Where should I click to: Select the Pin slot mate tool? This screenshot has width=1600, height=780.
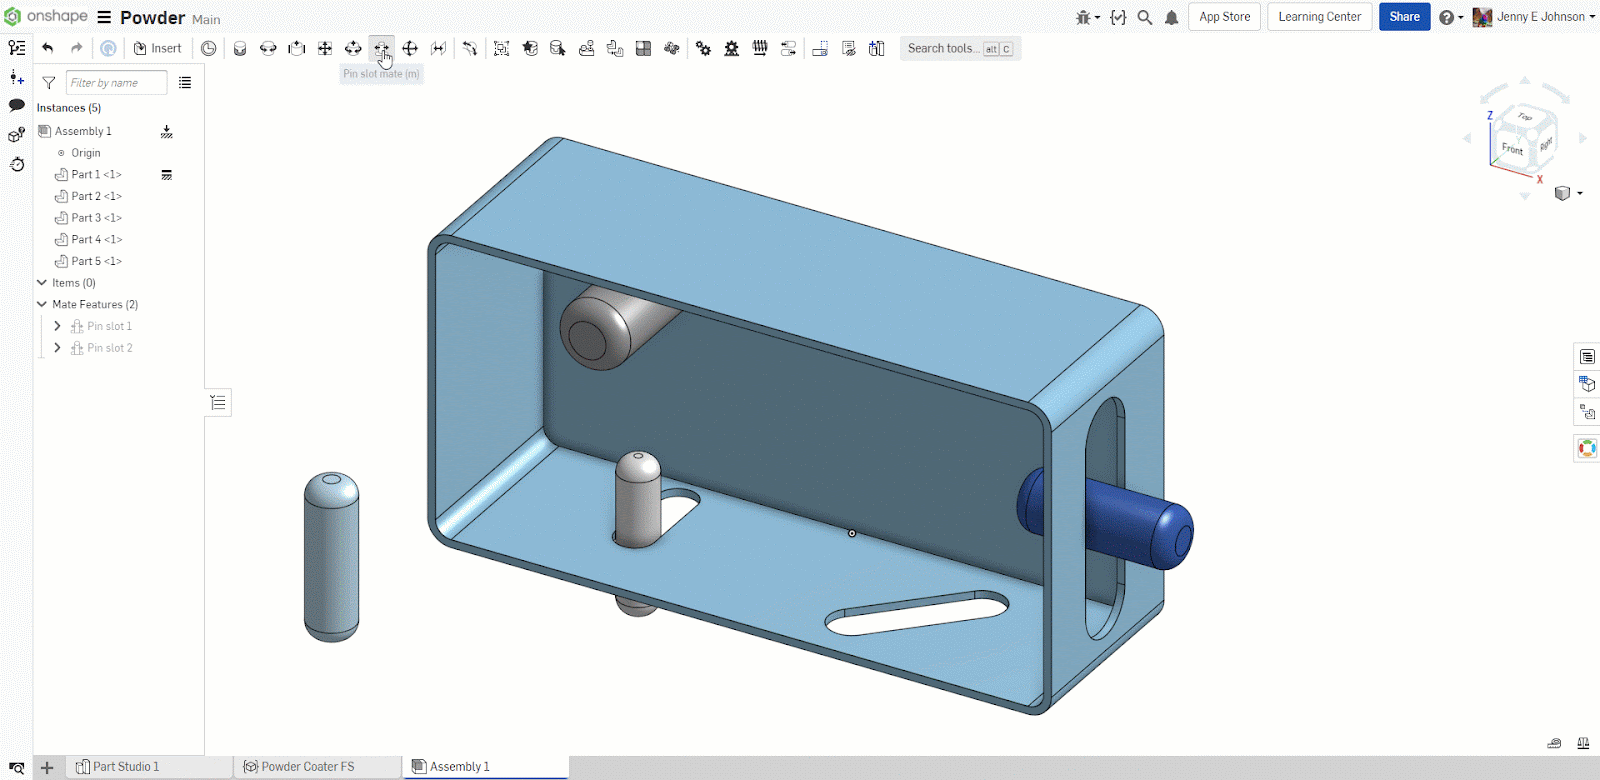(381, 48)
